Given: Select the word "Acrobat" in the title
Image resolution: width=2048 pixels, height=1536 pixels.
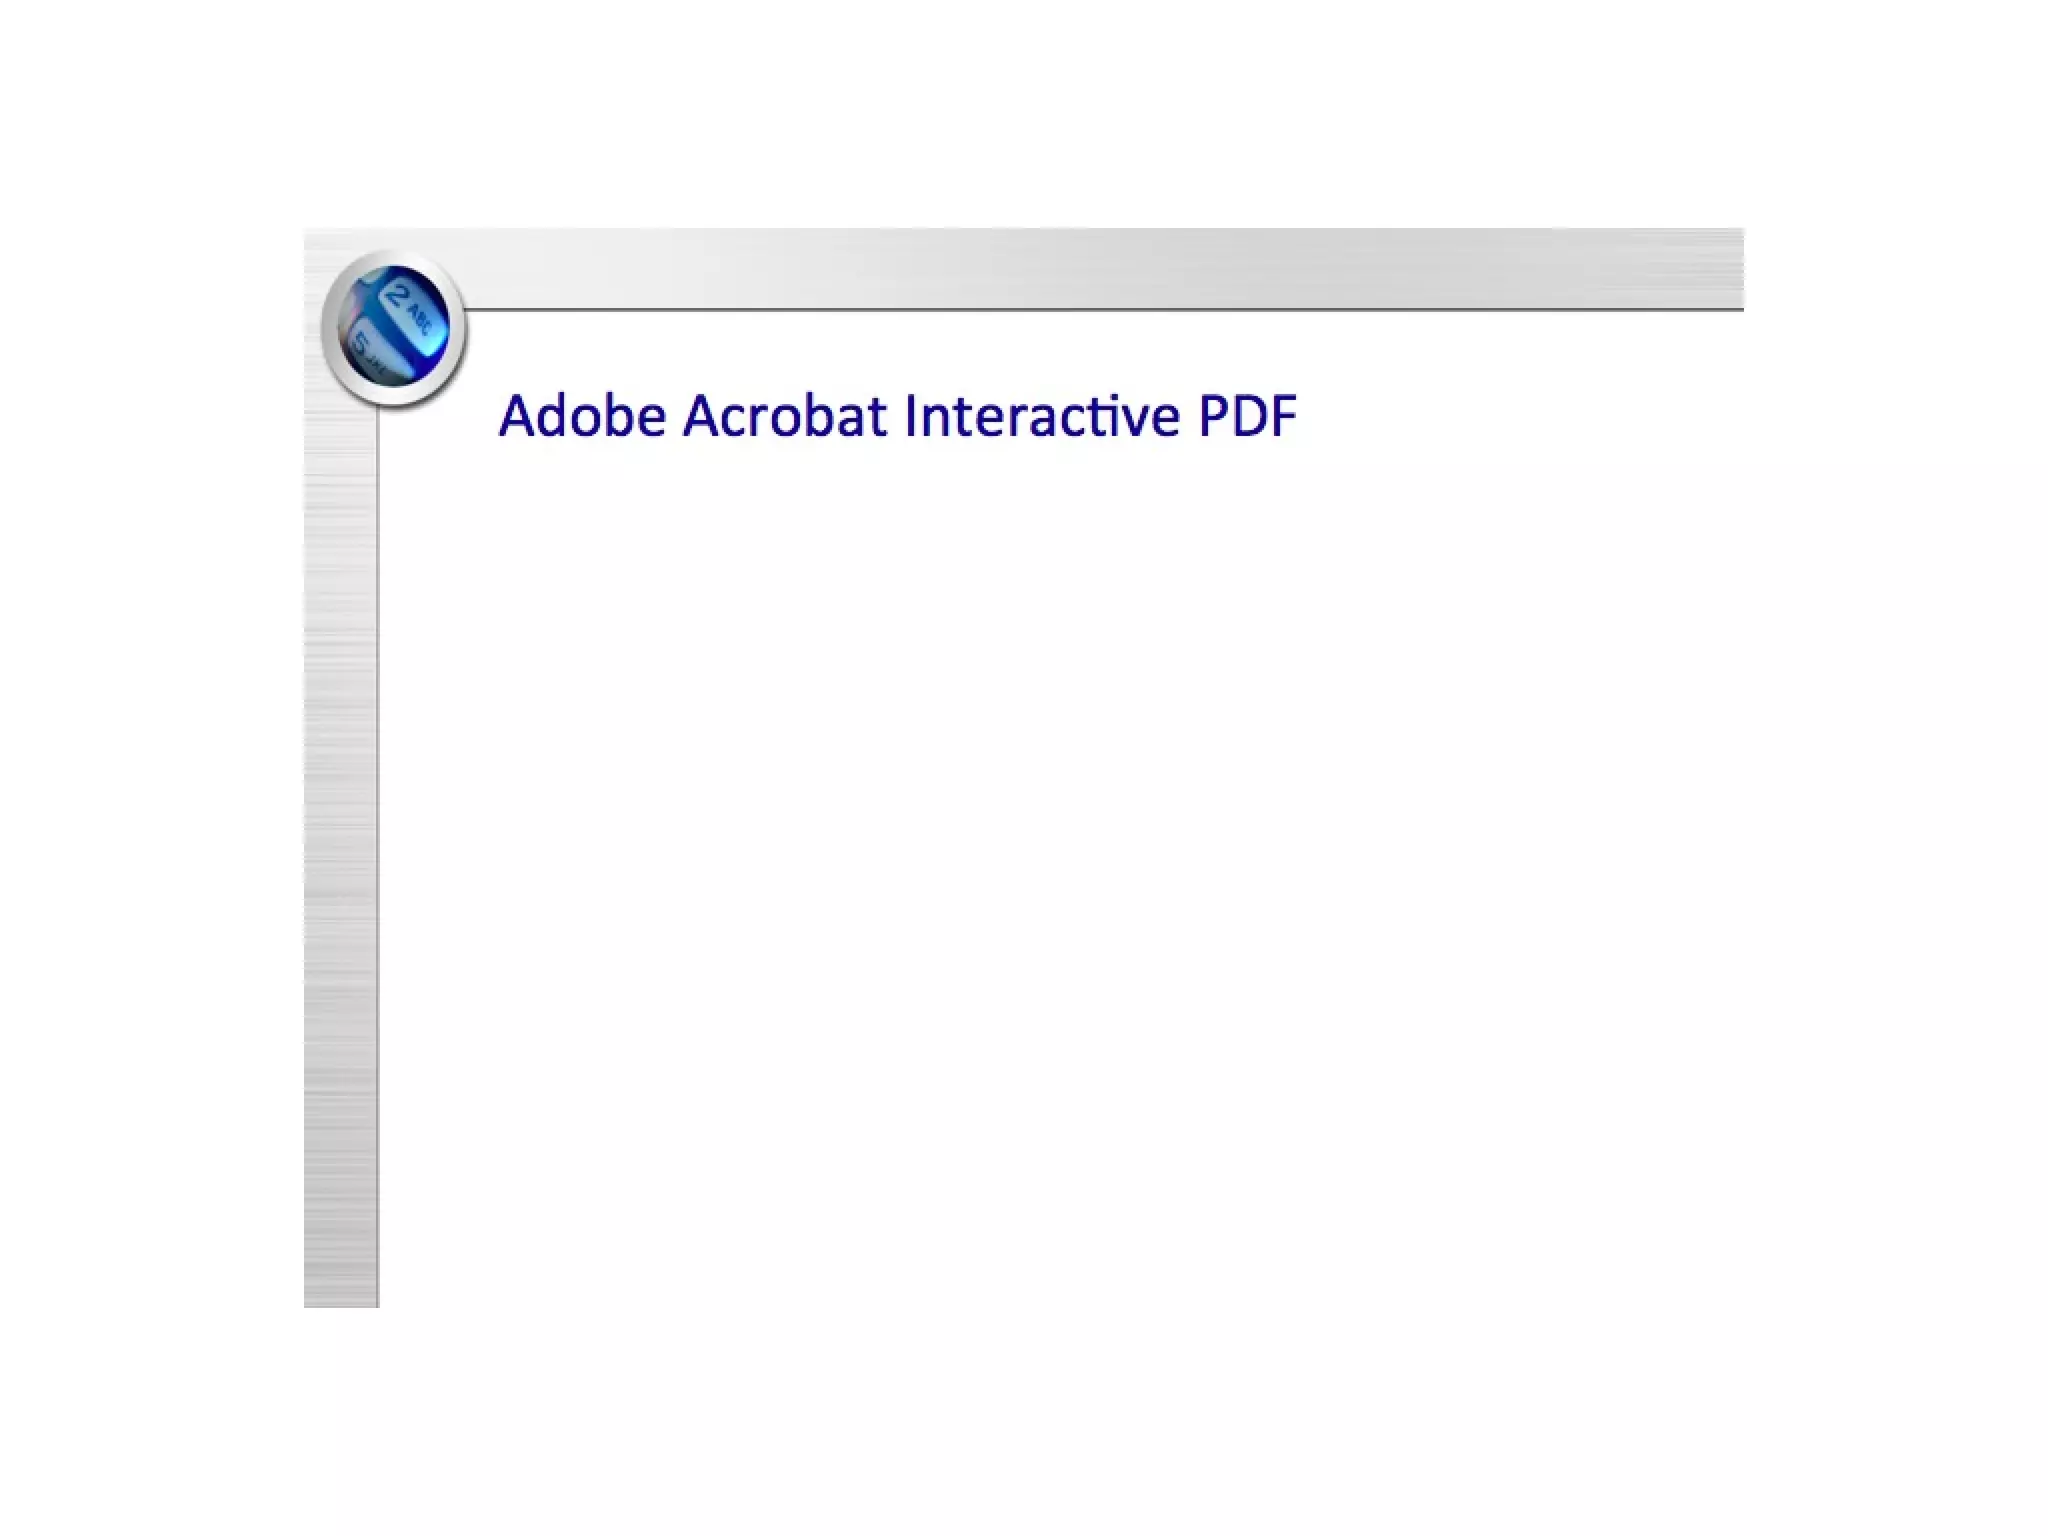Looking at the screenshot, I should (785, 415).
